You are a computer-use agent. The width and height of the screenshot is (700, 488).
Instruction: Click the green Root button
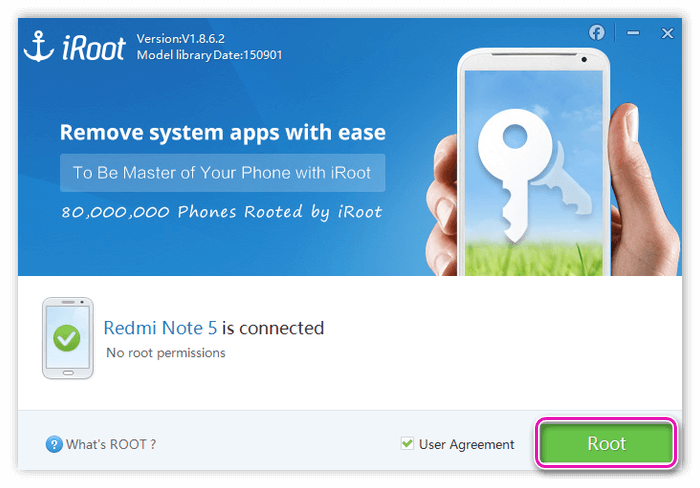click(606, 443)
